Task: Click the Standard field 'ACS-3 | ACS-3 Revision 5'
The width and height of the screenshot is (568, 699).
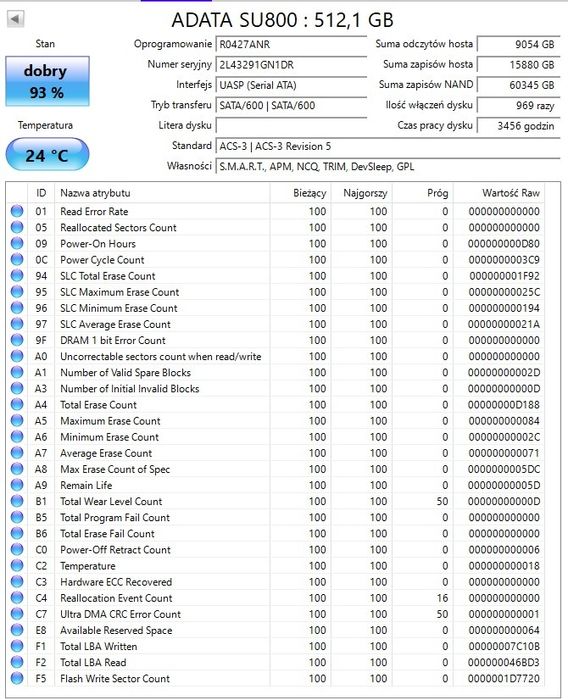Action: 388,146
